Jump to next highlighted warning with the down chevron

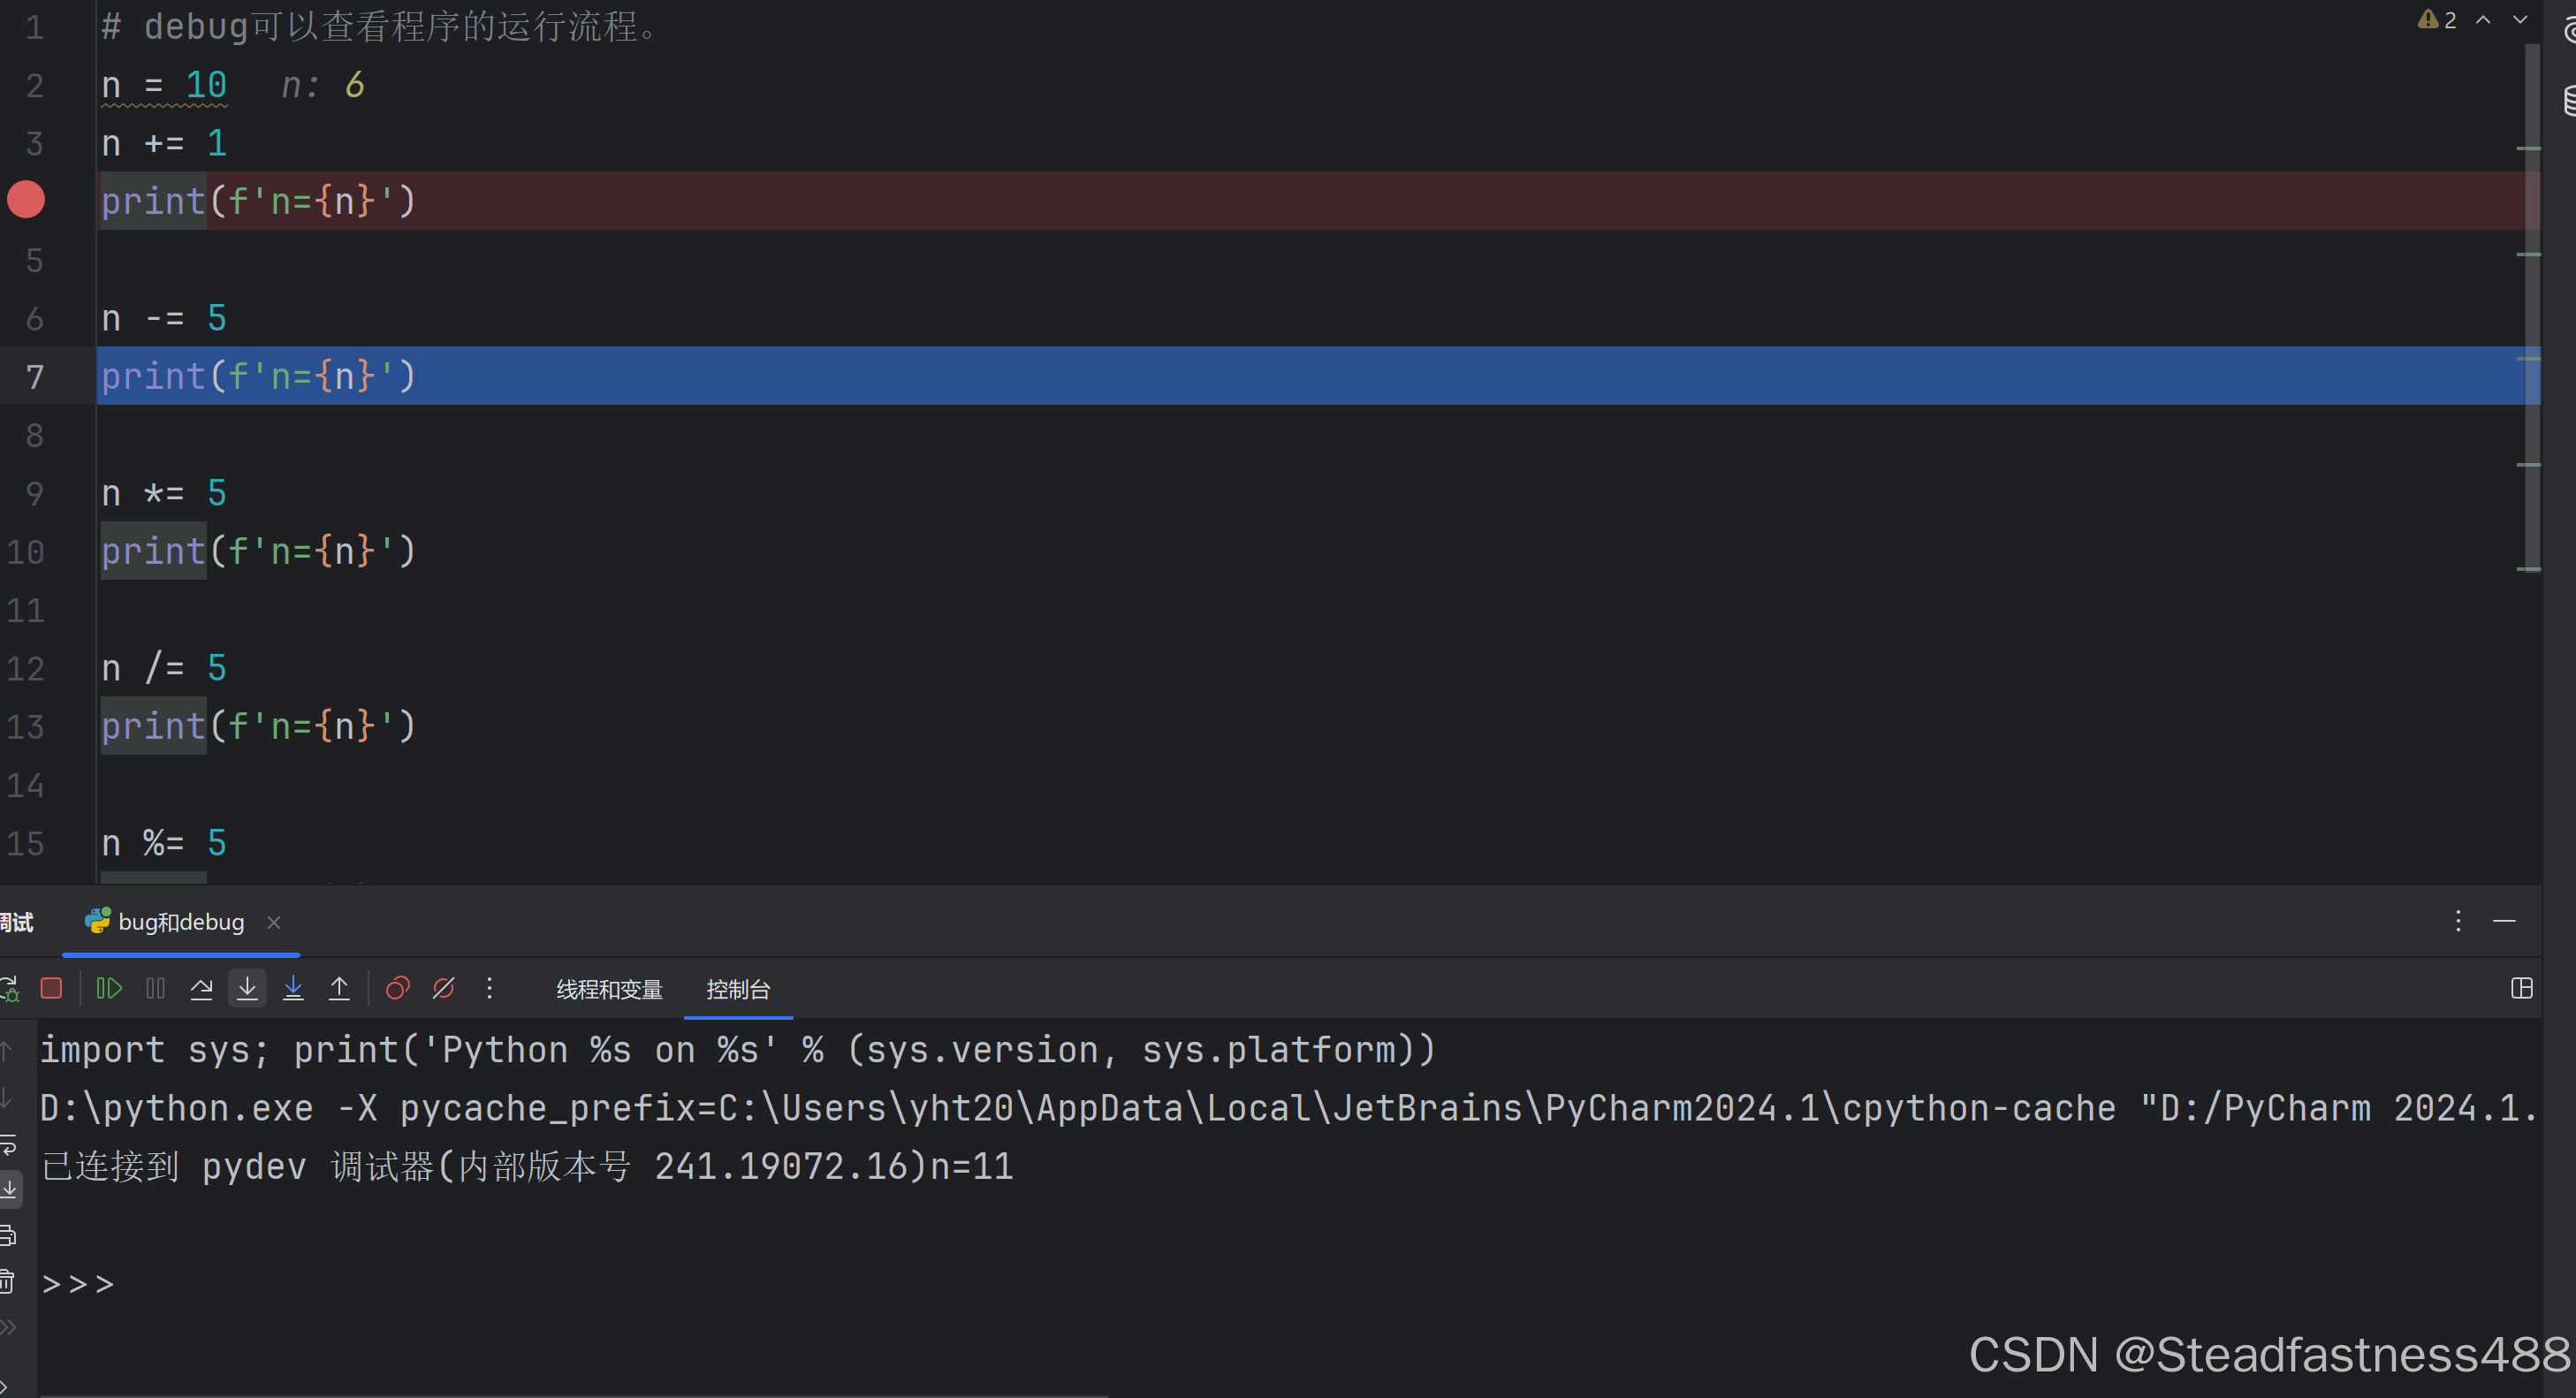point(2520,20)
